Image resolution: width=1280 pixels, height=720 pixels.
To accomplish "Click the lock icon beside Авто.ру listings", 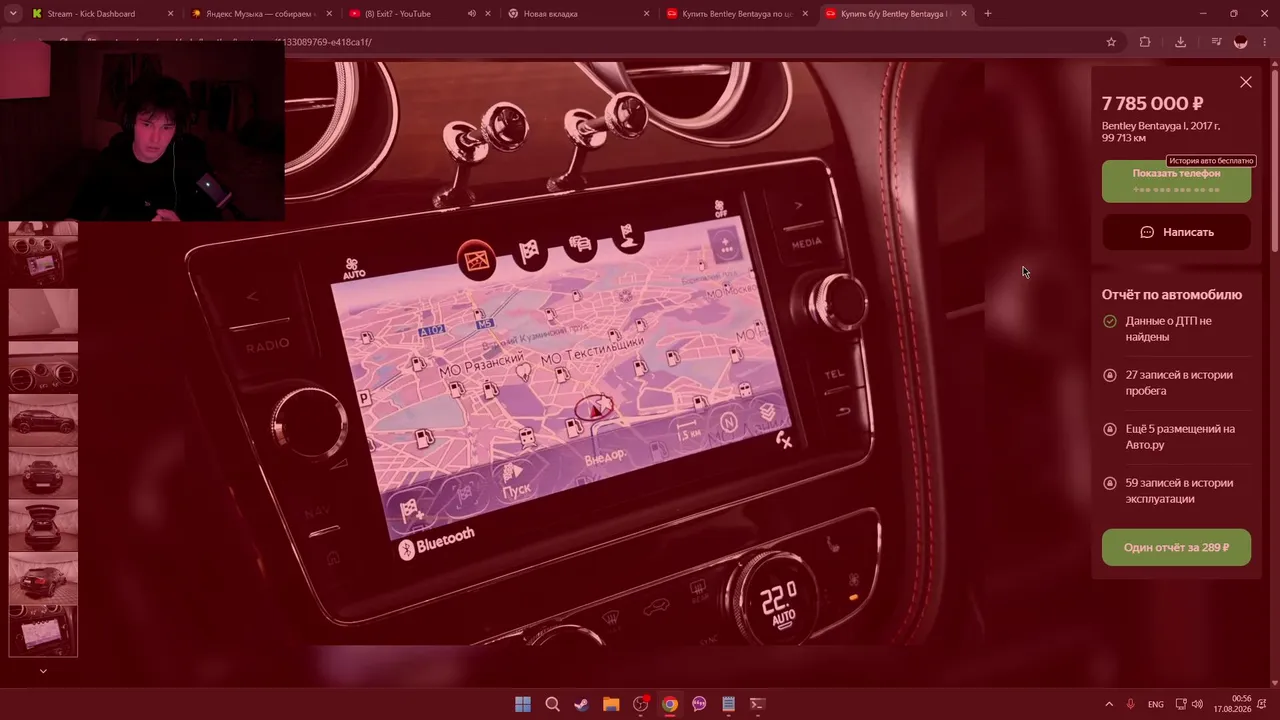I will coord(1109,429).
